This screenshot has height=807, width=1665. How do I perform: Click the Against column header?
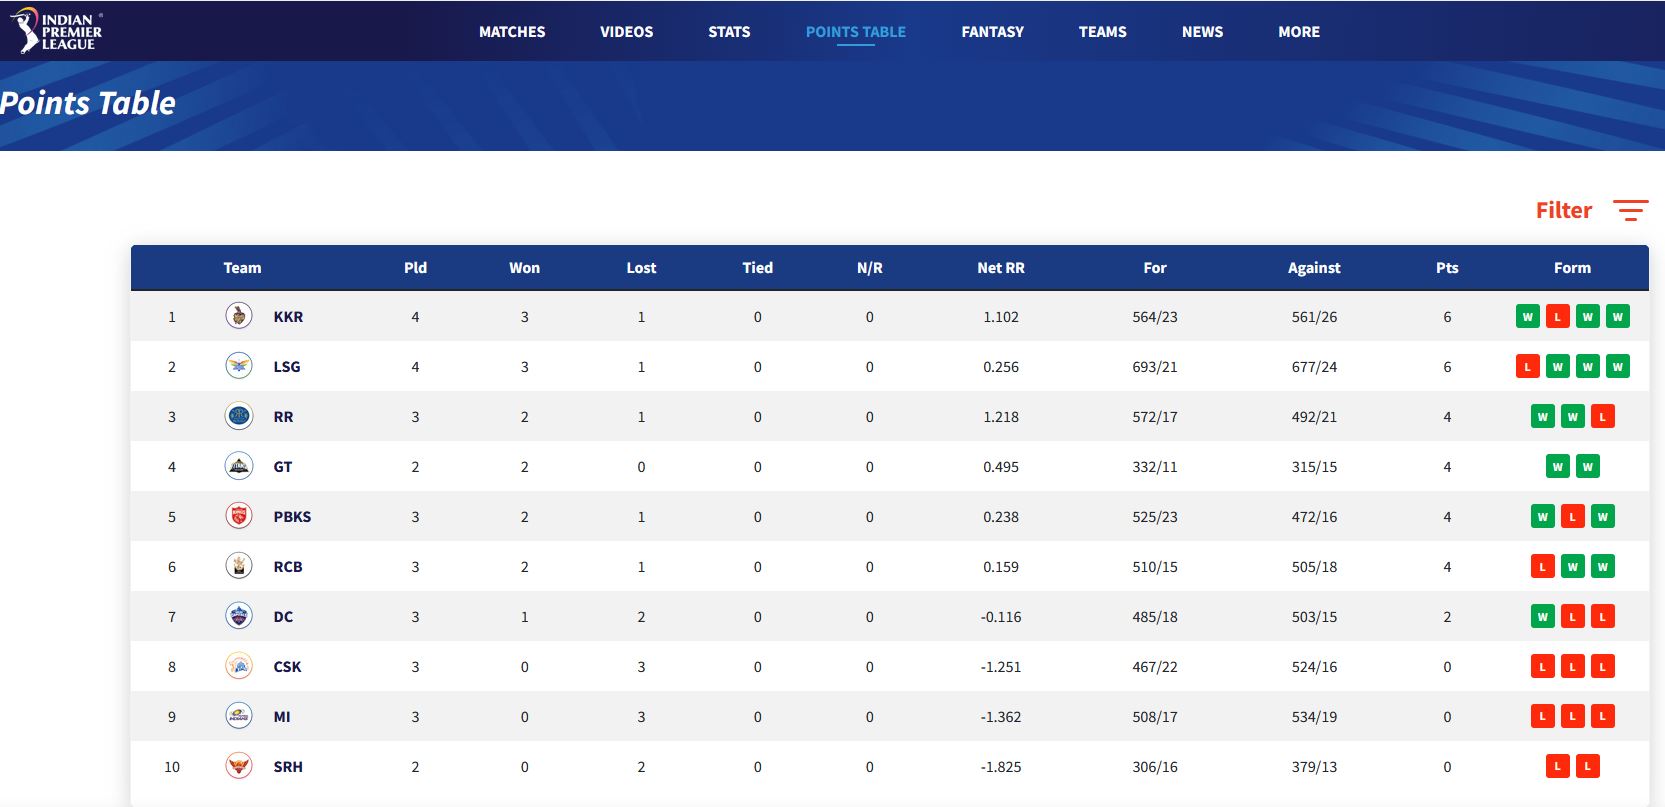click(1314, 268)
